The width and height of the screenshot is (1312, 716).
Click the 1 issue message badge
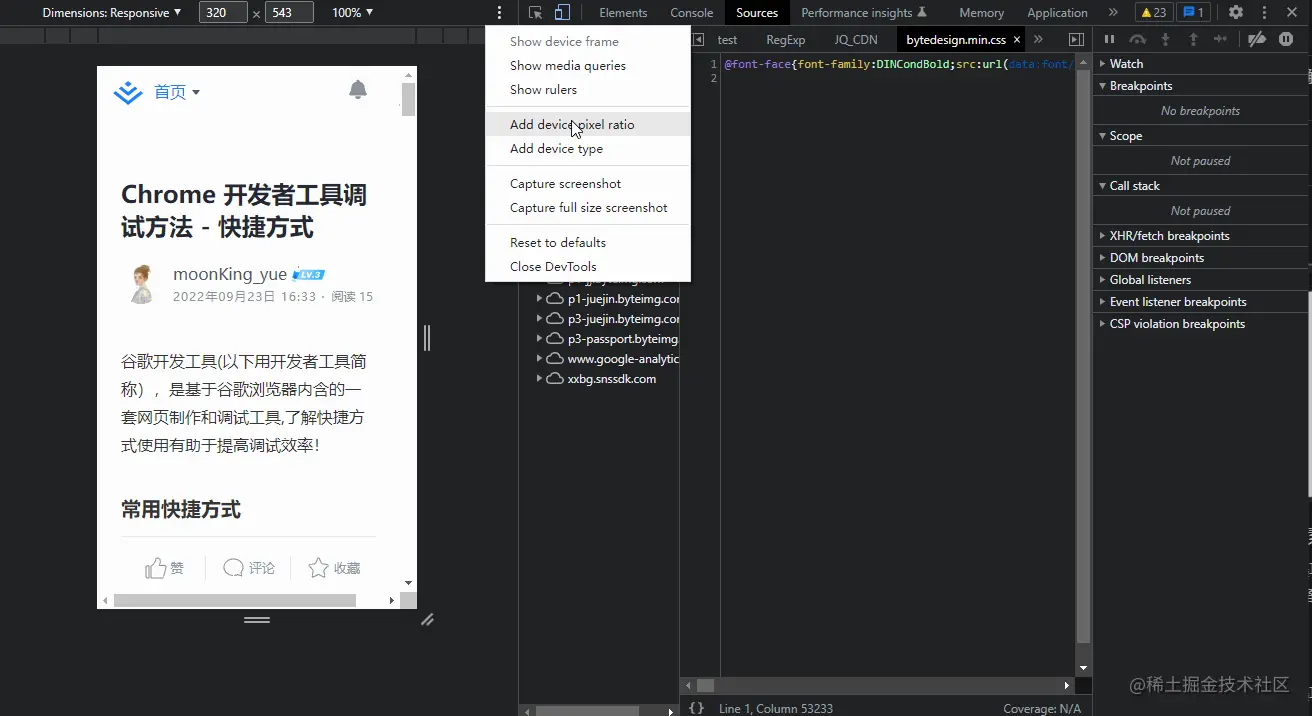1193,13
